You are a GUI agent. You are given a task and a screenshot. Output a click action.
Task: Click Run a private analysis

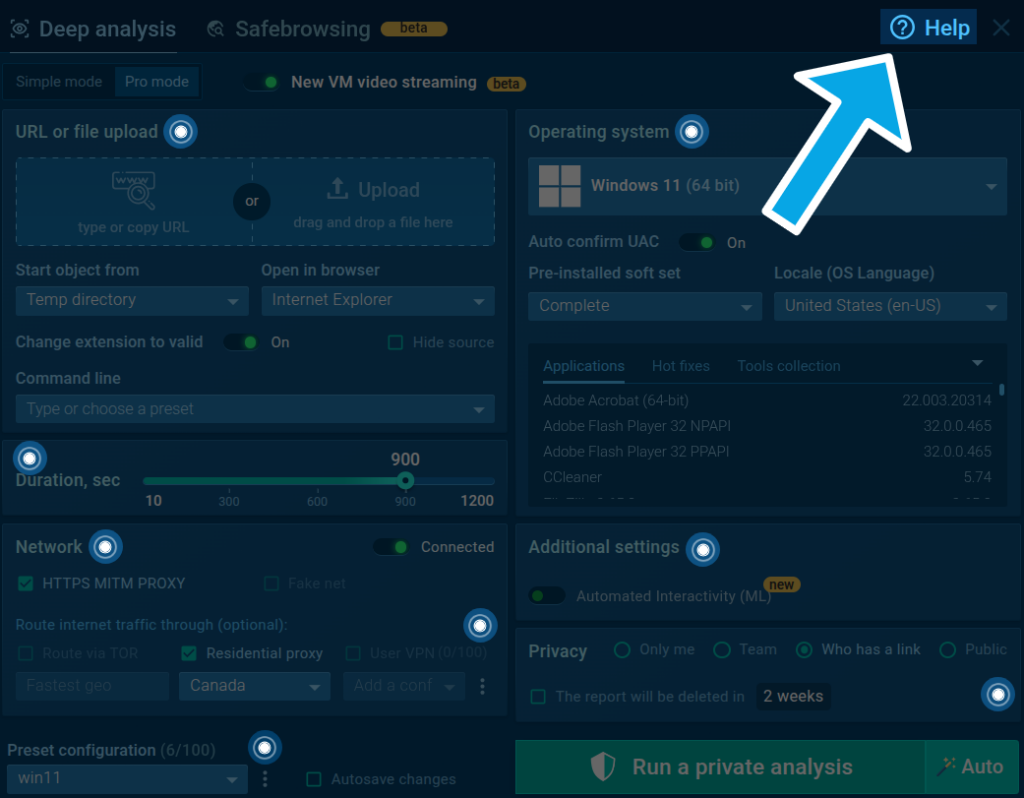point(720,767)
